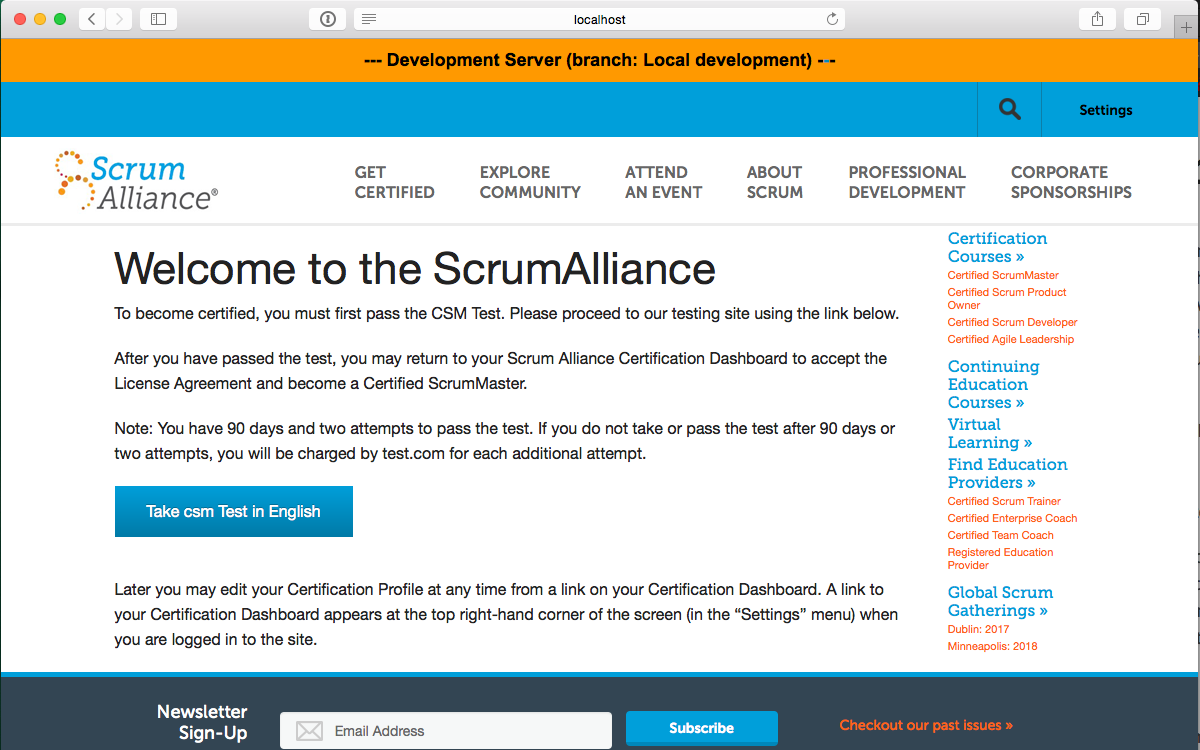Image resolution: width=1200 pixels, height=750 pixels.
Task: Open the Corporate Sponsorships menu
Action: click(1071, 182)
